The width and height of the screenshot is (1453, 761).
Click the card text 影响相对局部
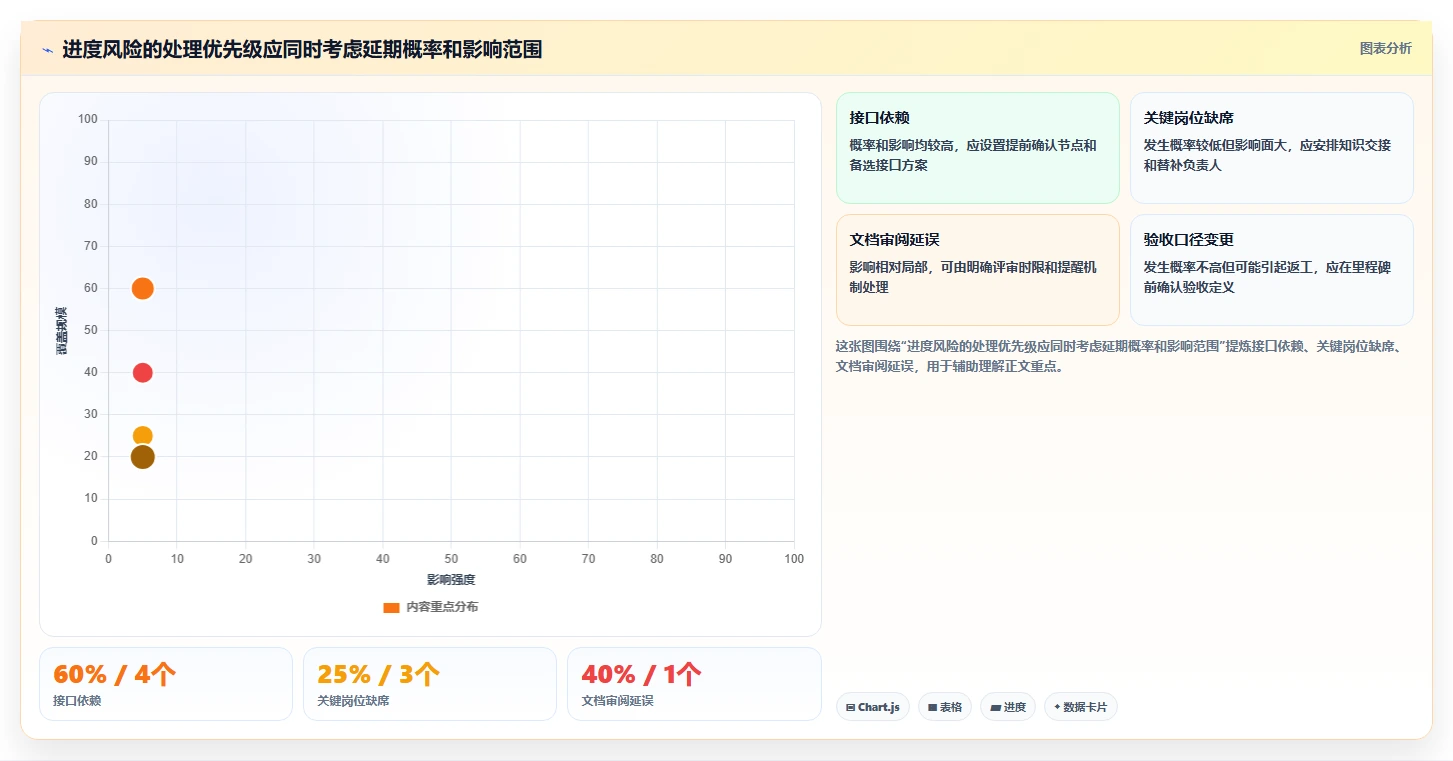[973, 277]
